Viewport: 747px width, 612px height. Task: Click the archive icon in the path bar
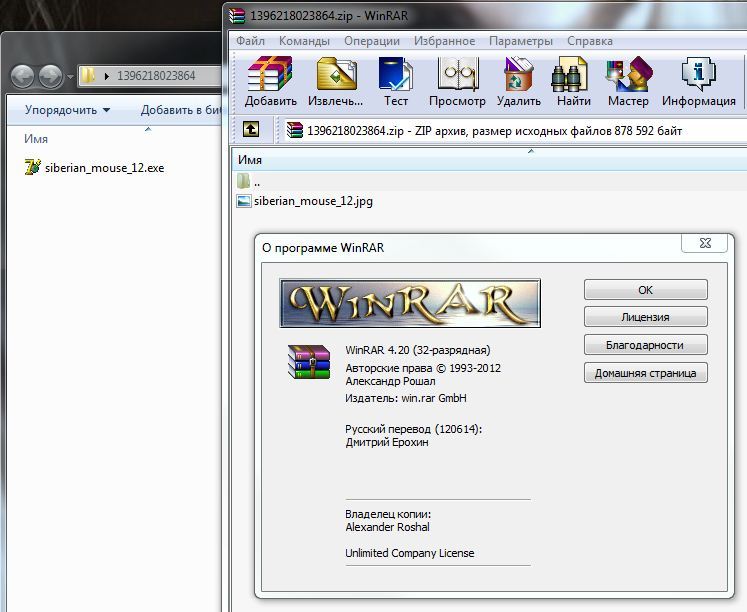pos(295,130)
